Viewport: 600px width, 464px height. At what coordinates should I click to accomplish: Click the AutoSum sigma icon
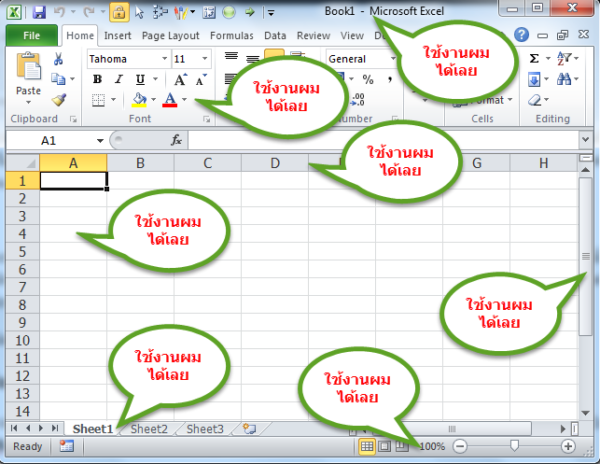point(533,59)
